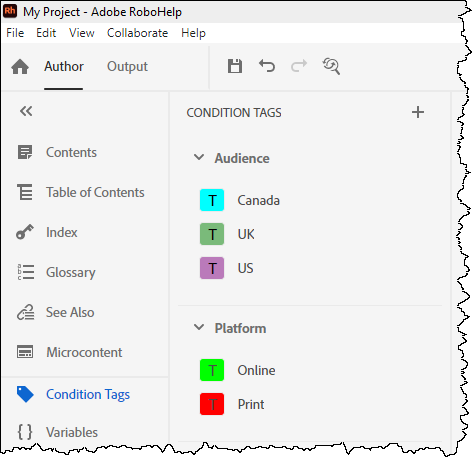Screen dimensions: 474x458
Task: Collapse the Platform tag group
Action: [199, 327]
